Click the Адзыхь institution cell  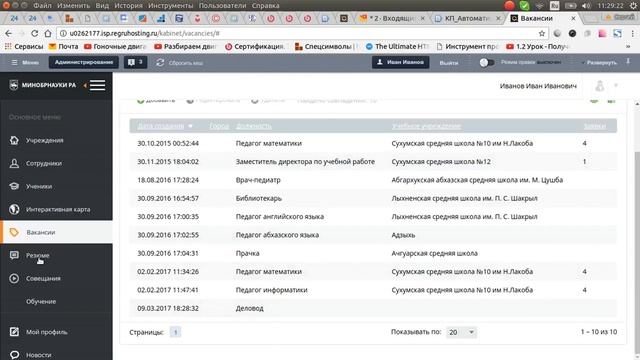tap(403, 235)
